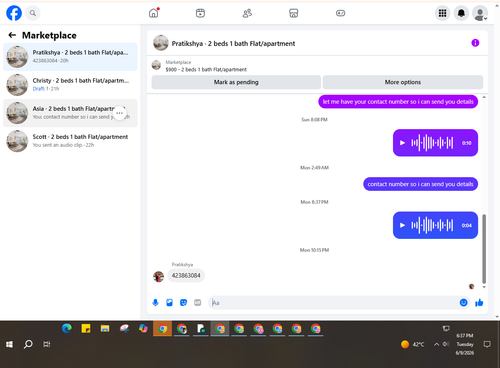Choose a GIF icon
This screenshot has height=368, width=500.
pyautogui.click(x=198, y=303)
